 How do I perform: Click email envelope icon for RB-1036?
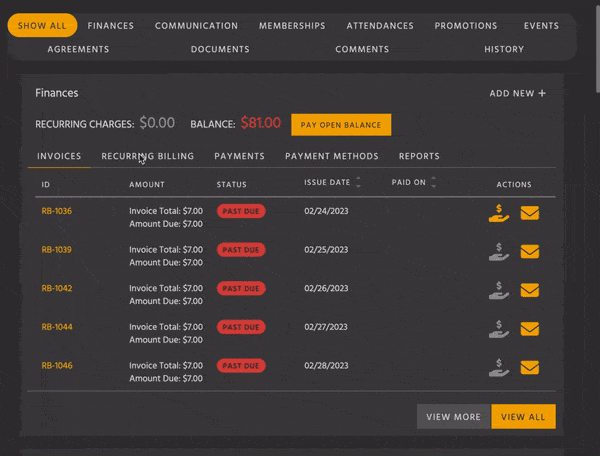[530, 213]
